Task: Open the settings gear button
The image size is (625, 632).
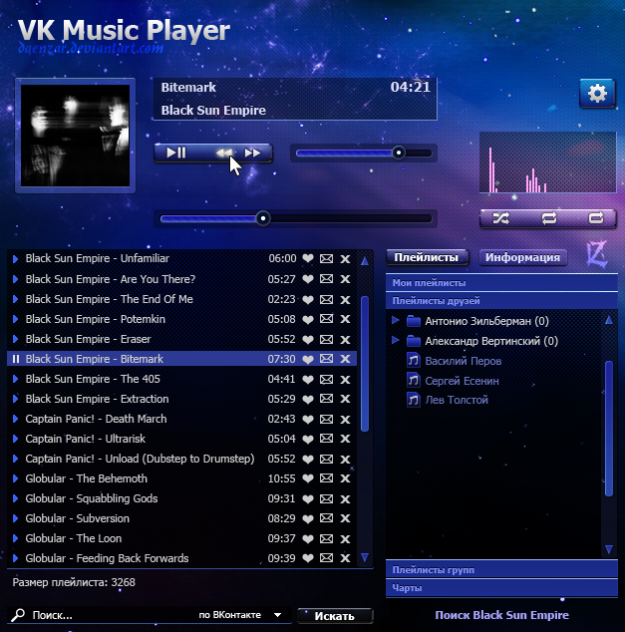Action: pos(597,94)
